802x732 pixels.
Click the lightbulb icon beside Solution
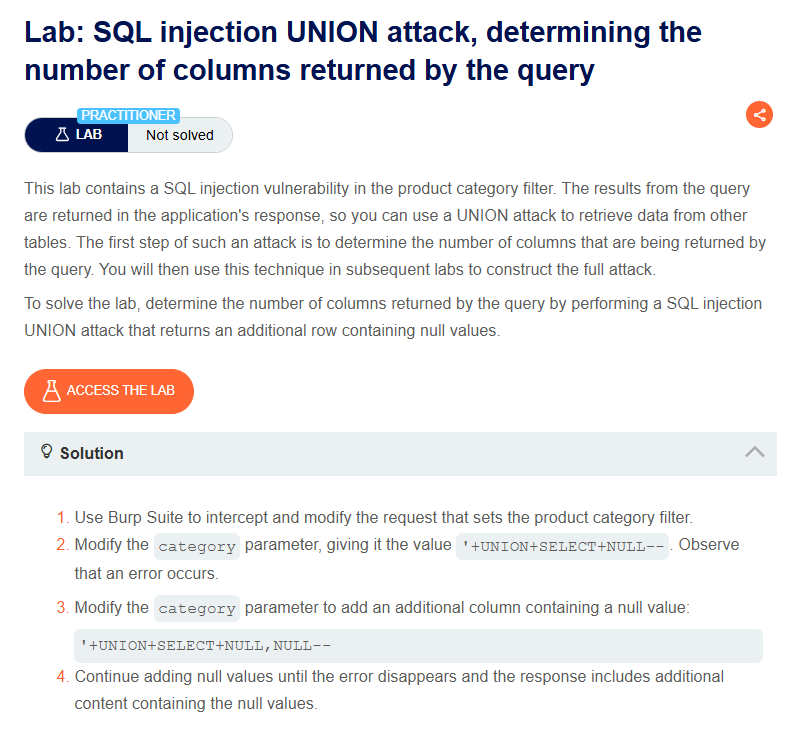click(46, 452)
